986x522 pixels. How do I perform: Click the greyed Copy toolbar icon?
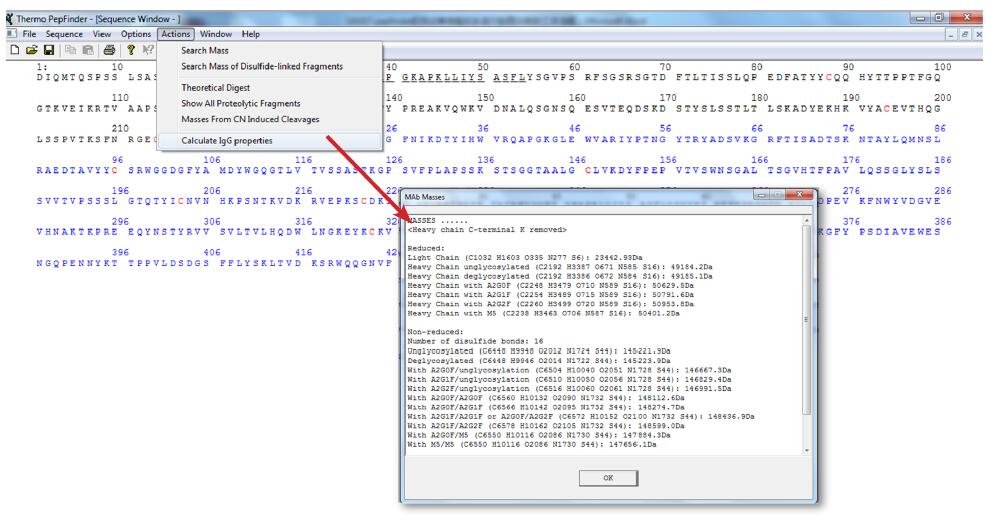(x=70, y=50)
